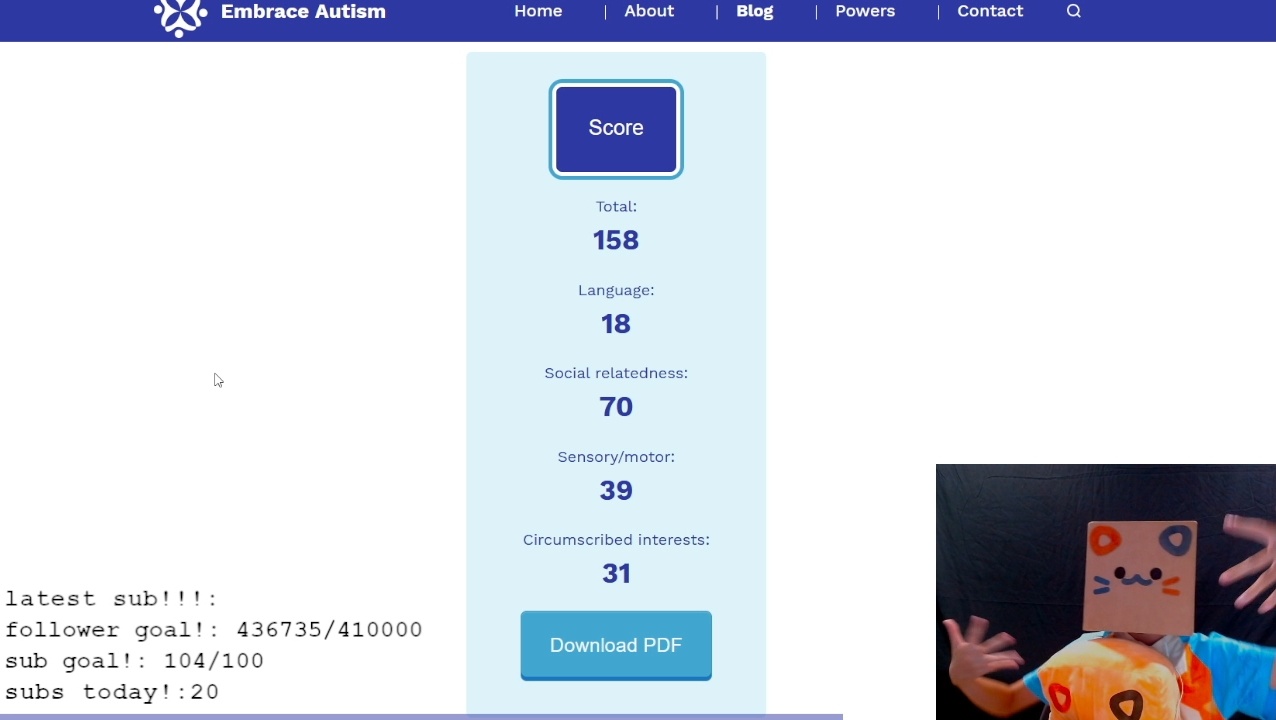Click the Circumscribed interests: label
The height and width of the screenshot is (720, 1276).
(616, 540)
